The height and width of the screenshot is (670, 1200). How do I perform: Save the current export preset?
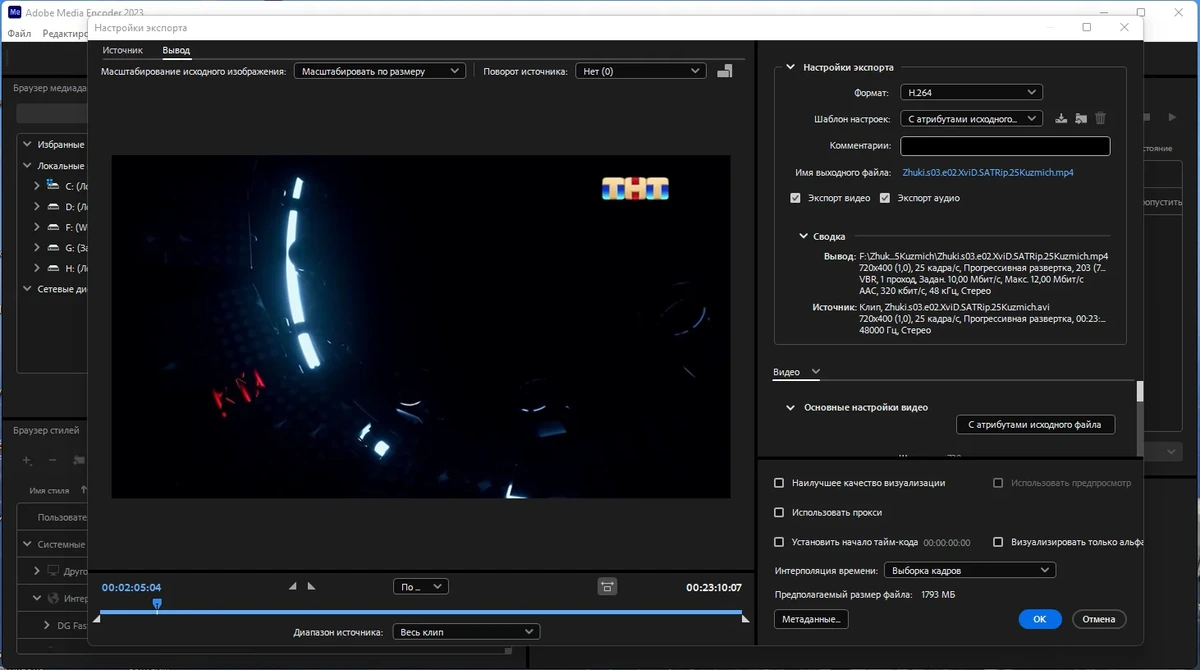1062,118
